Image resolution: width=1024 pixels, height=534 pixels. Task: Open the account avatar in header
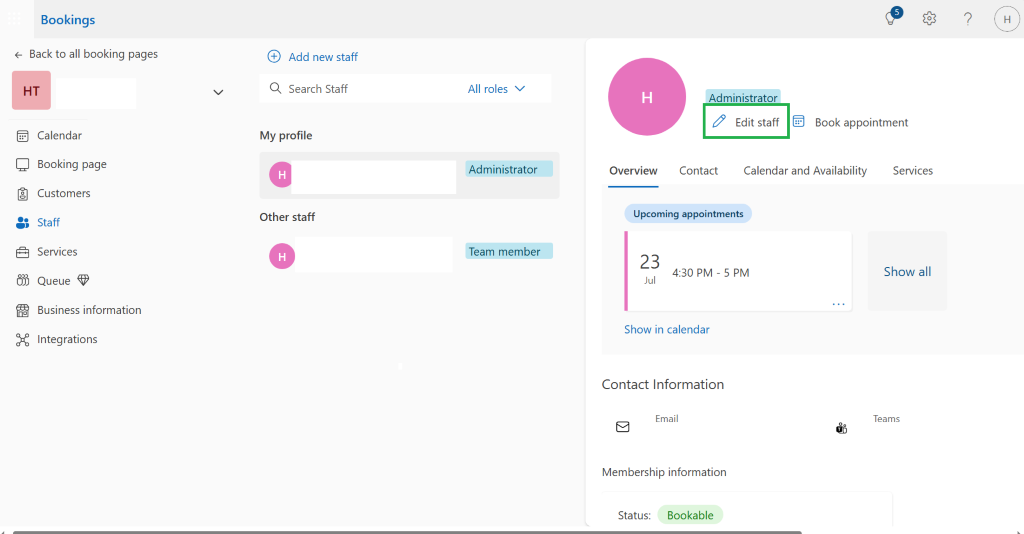[1006, 19]
